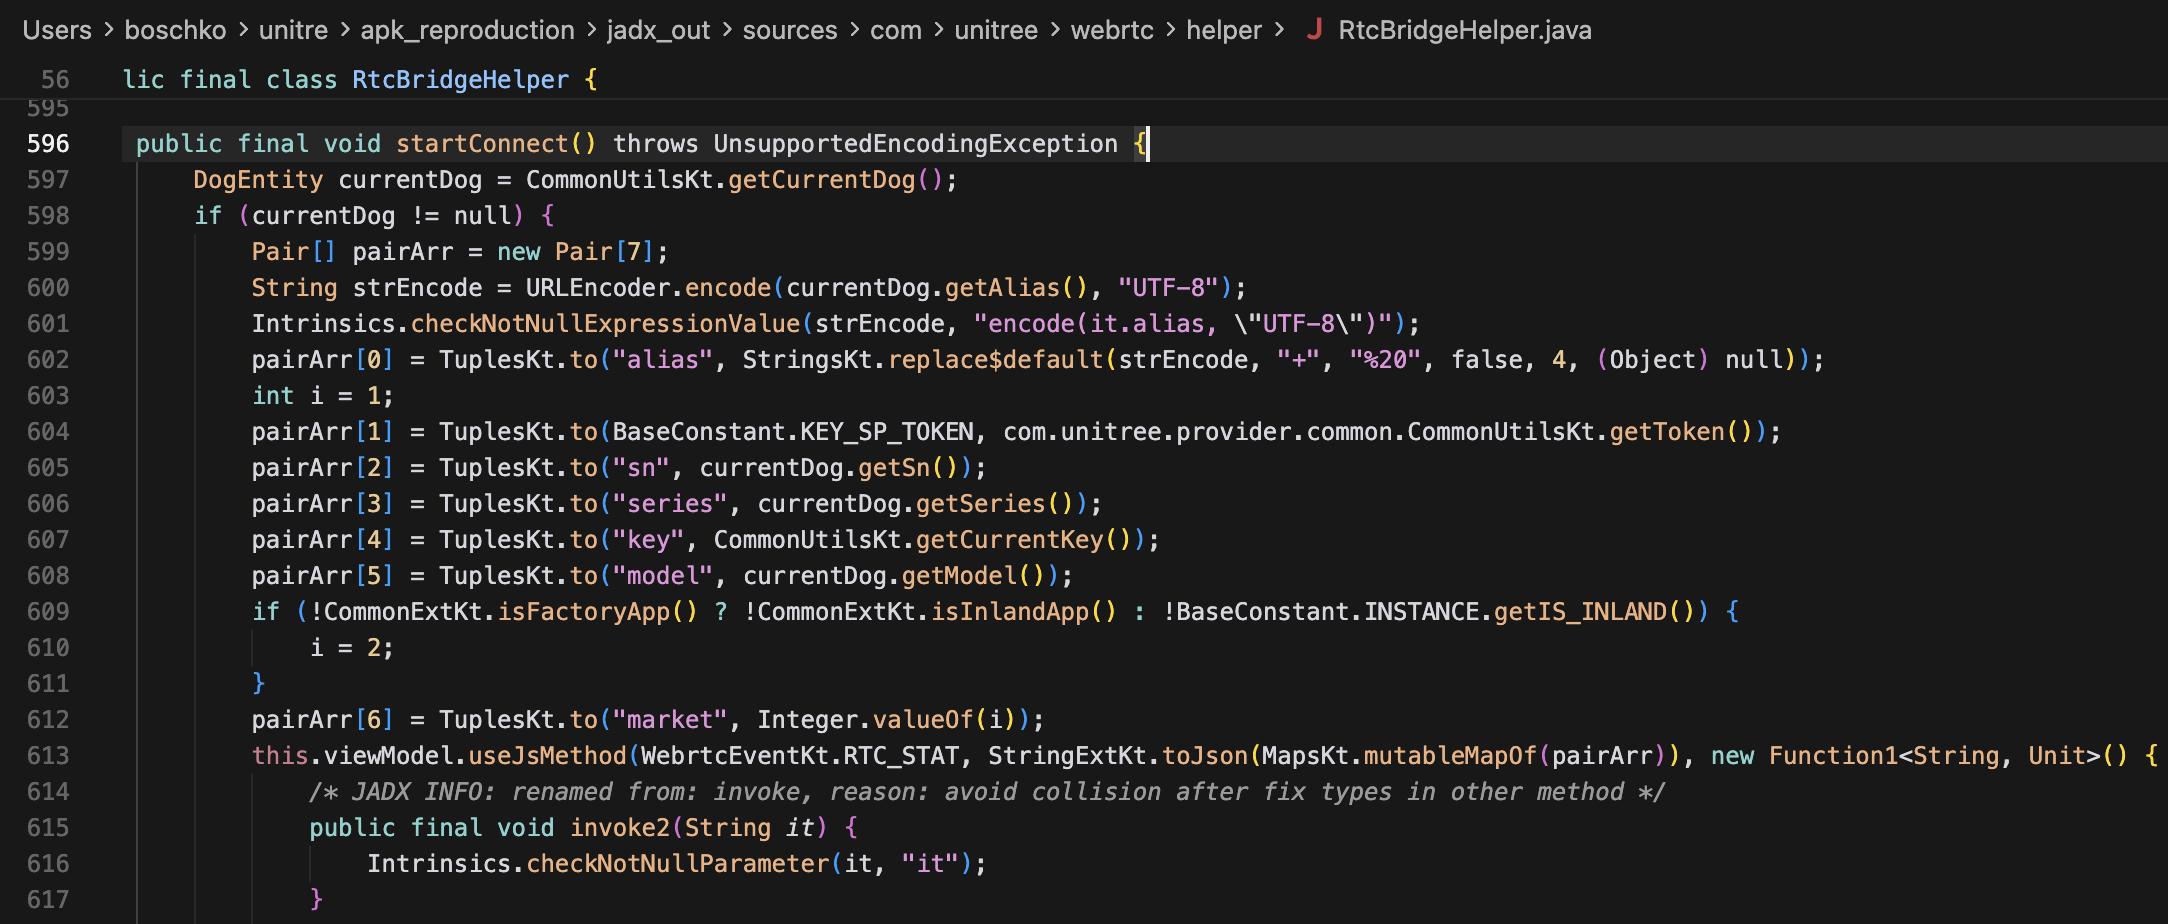The height and width of the screenshot is (924, 2168).
Task: Open the boschko breadcrumb segment
Action: pyautogui.click(x=175, y=30)
